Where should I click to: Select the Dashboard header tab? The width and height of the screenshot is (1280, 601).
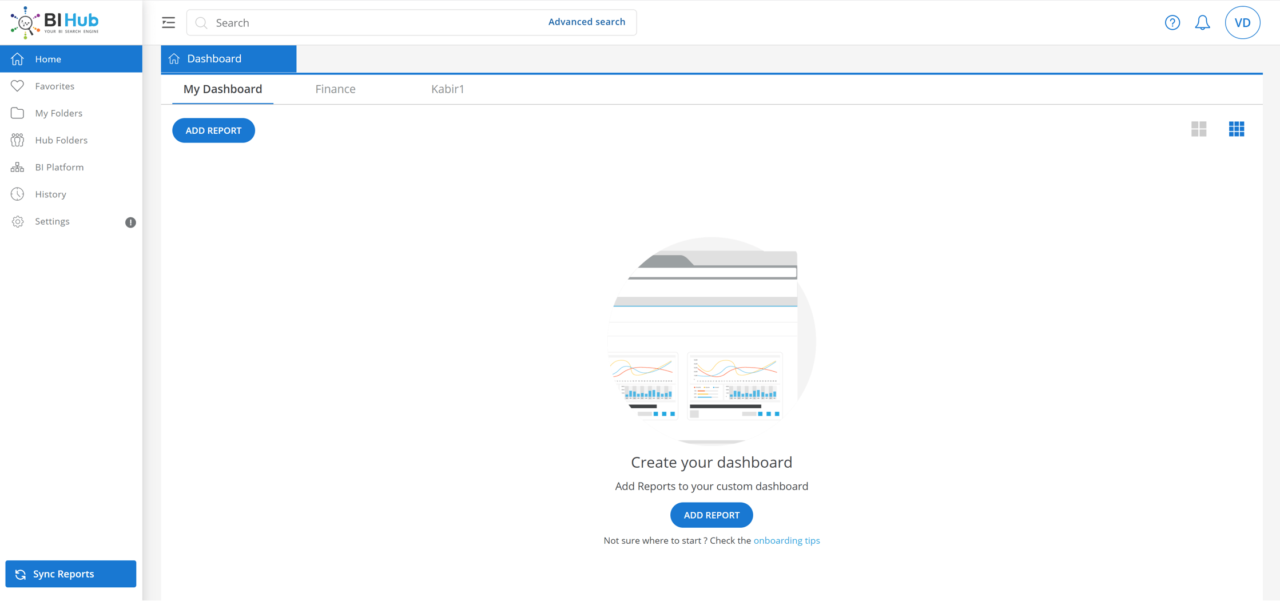[229, 59]
